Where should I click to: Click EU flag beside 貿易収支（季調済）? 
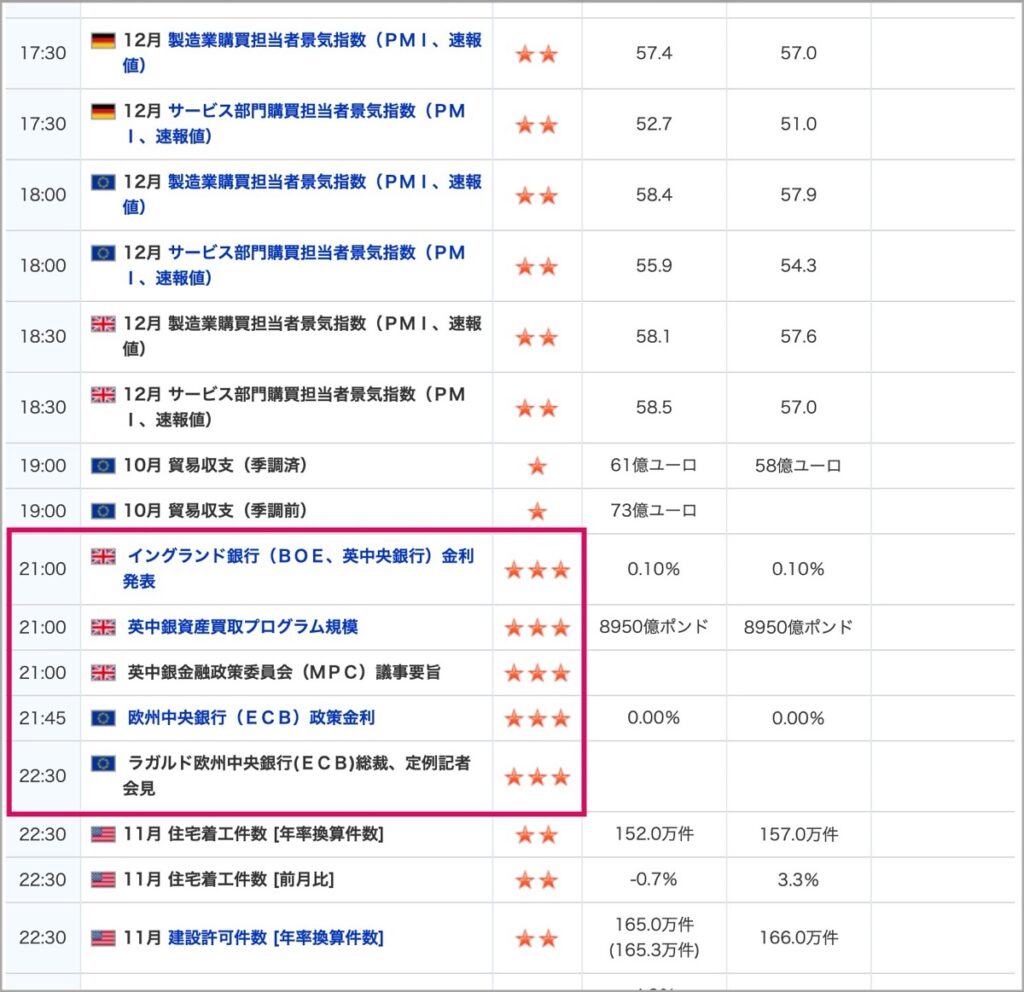103,466
